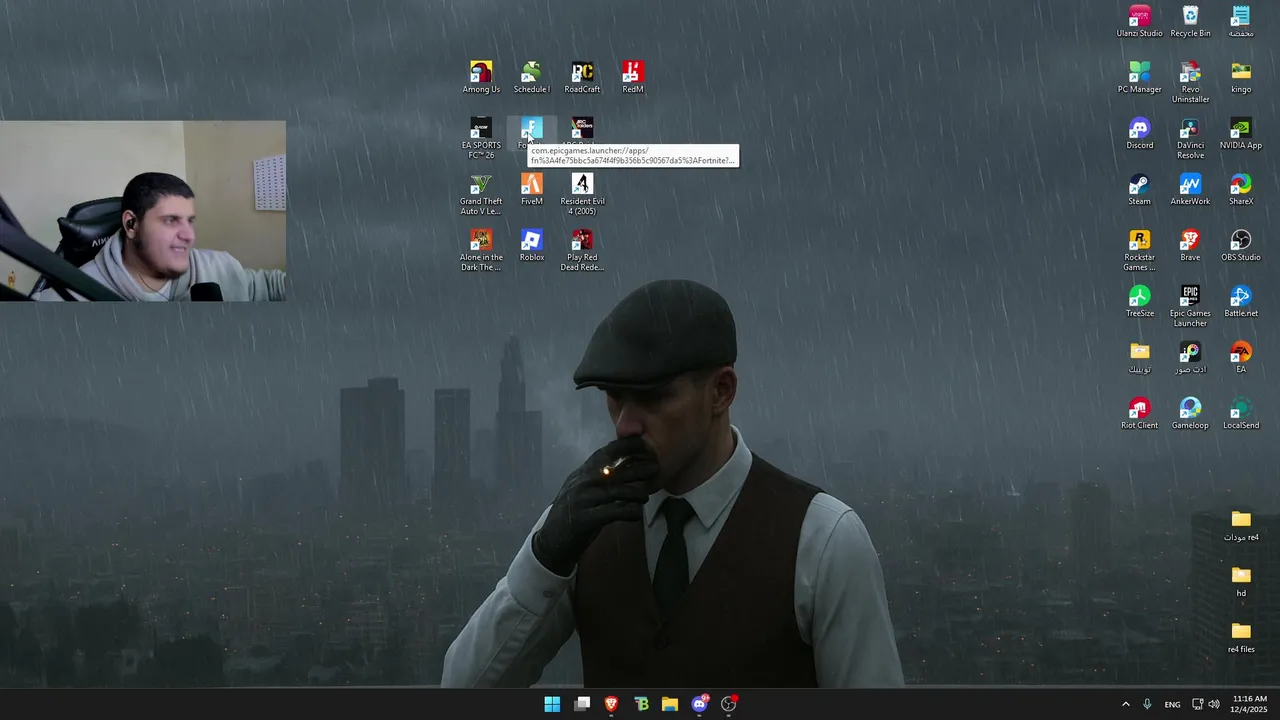The width and height of the screenshot is (1280, 720).
Task: Open the Windows Start menu
Action: click(x=552, y=704)
